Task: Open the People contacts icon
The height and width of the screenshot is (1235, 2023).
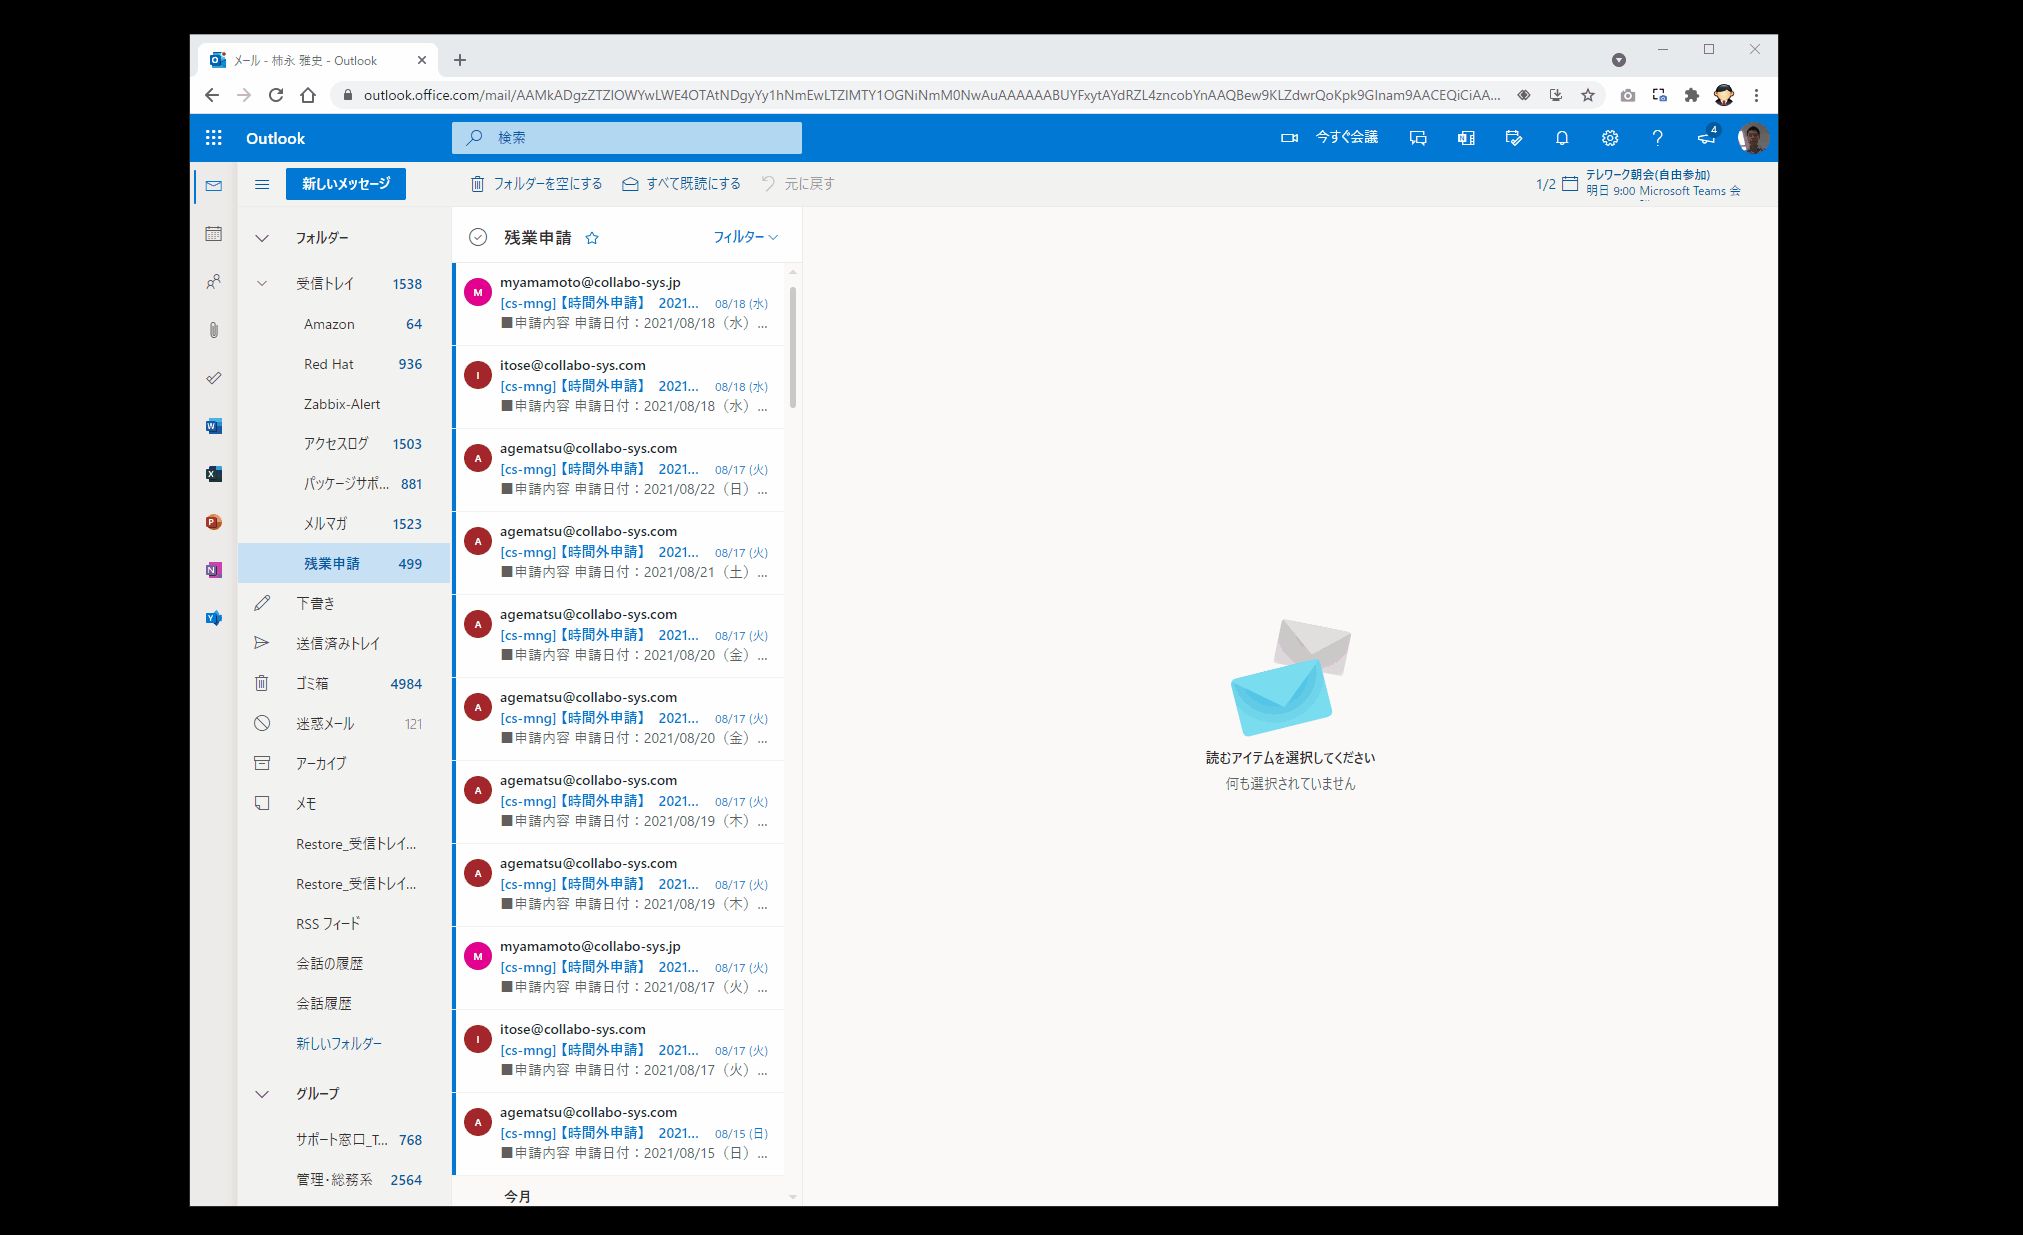Action: (x=213, y=282)
